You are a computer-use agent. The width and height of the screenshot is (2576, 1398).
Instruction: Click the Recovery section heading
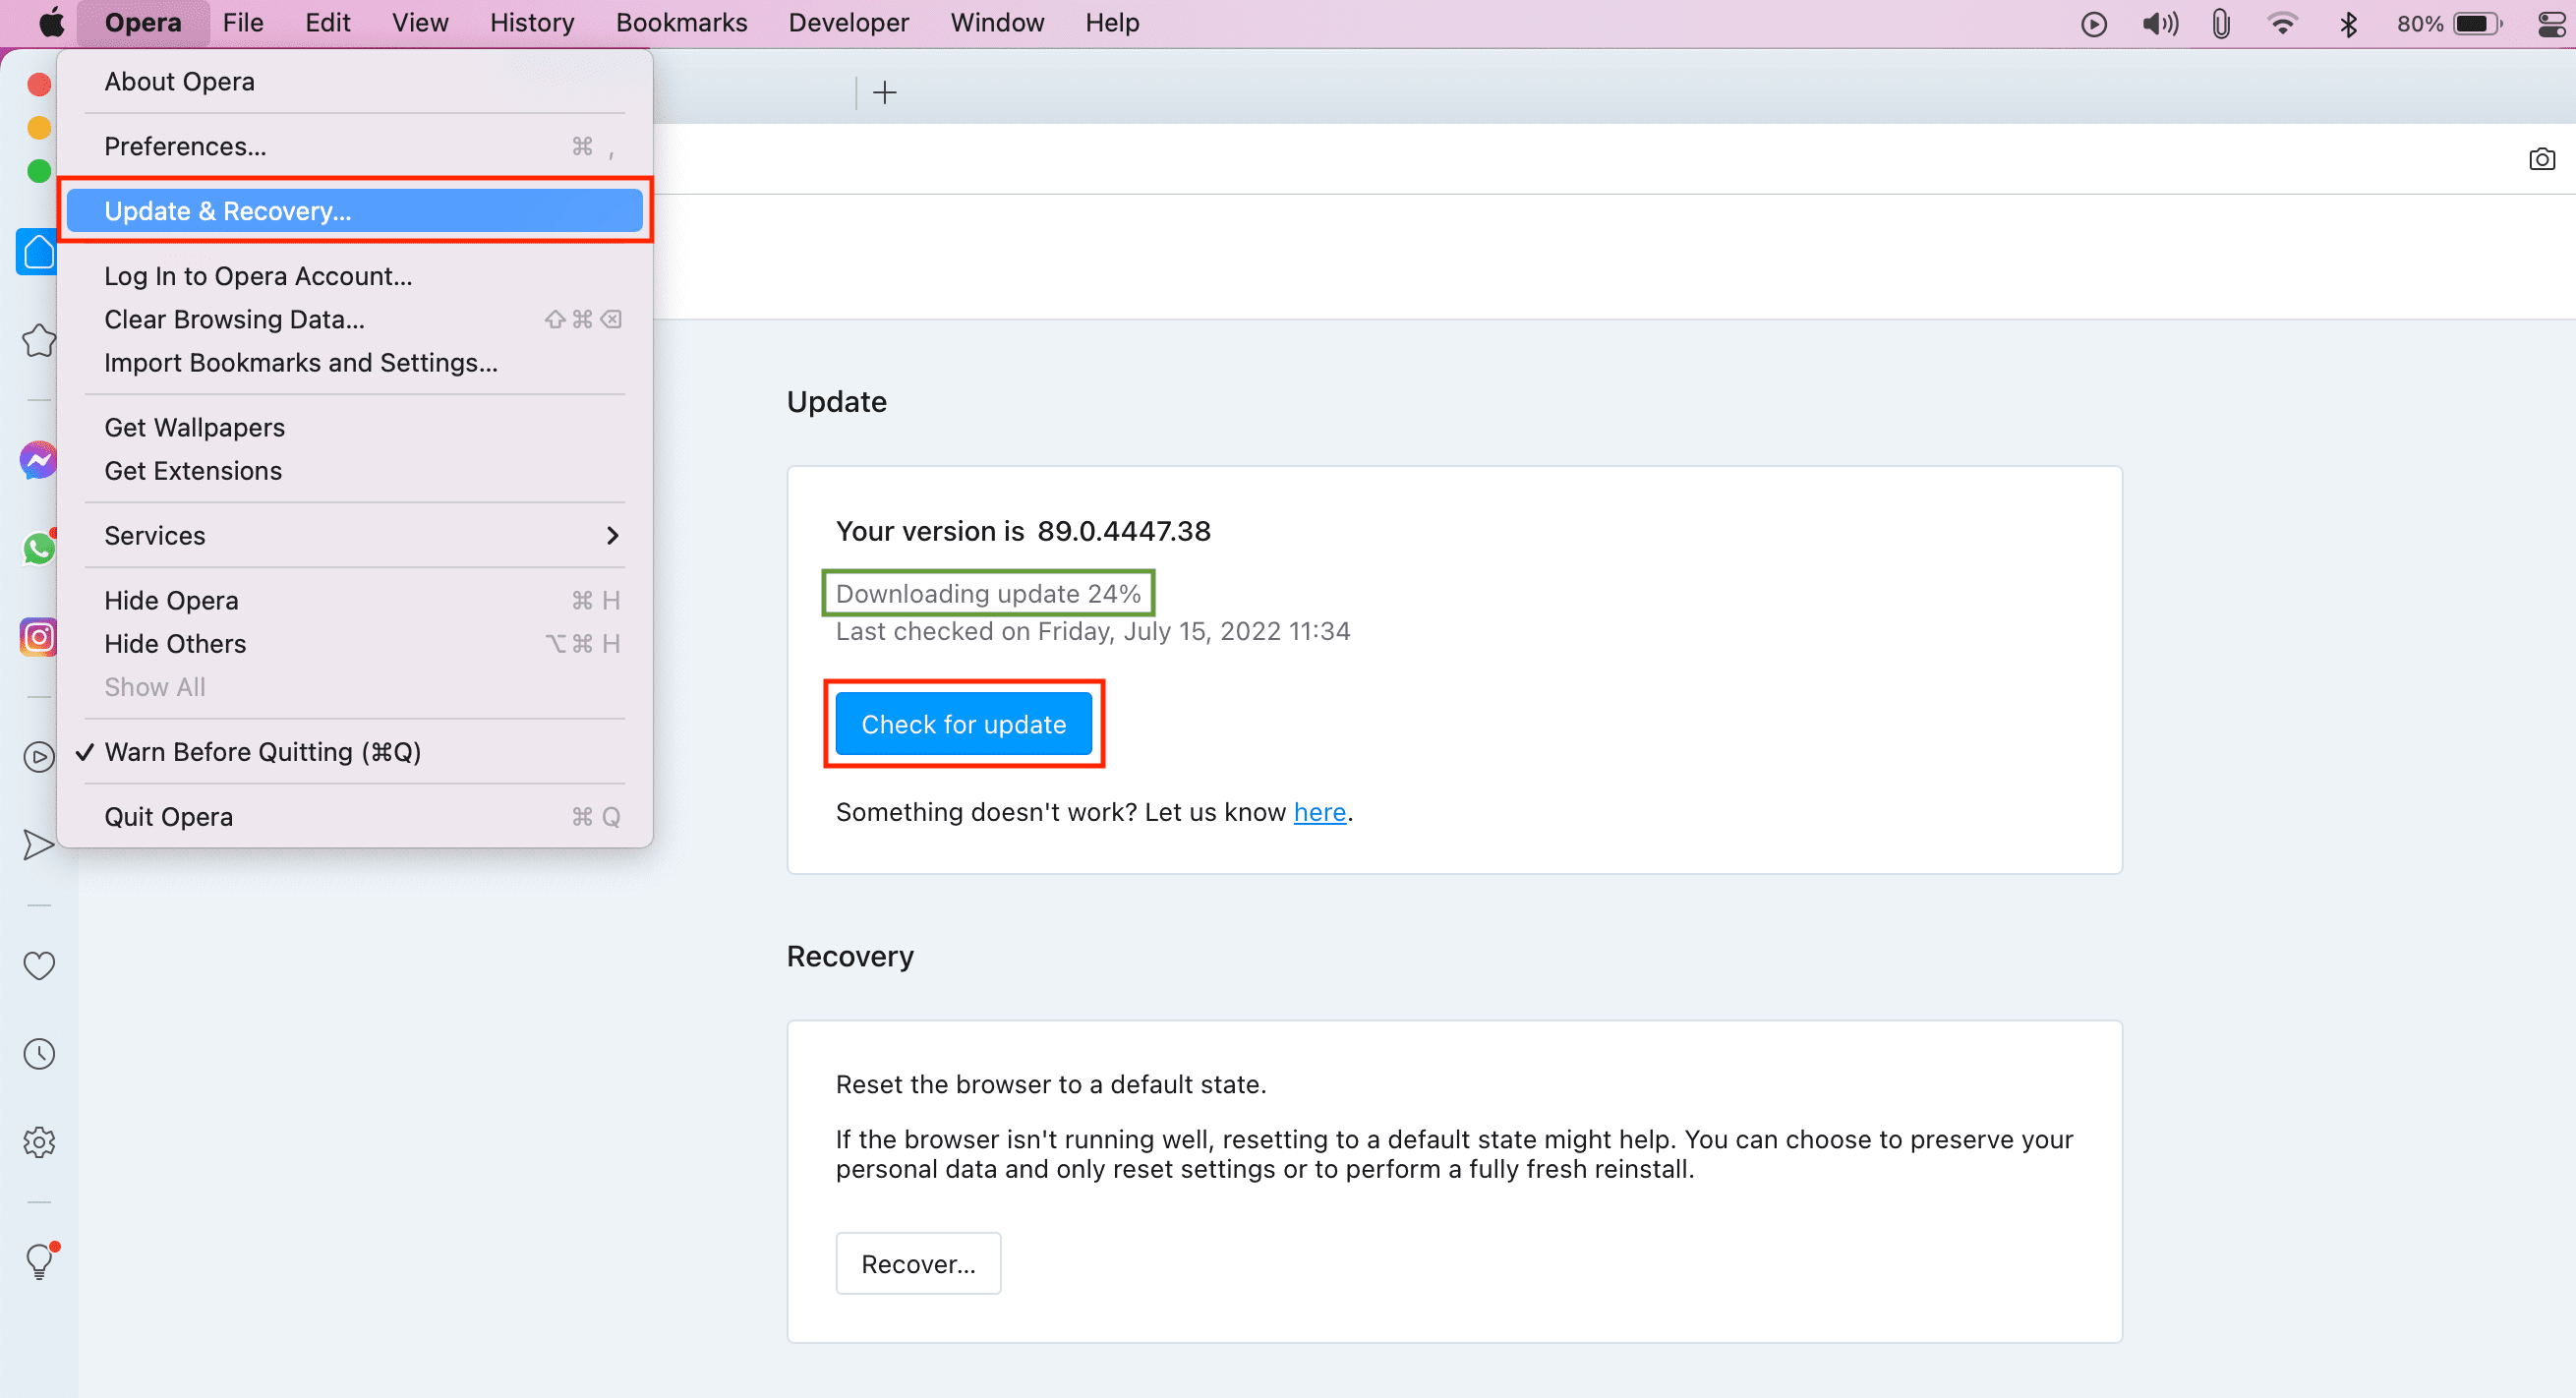[x=850, y=956]
